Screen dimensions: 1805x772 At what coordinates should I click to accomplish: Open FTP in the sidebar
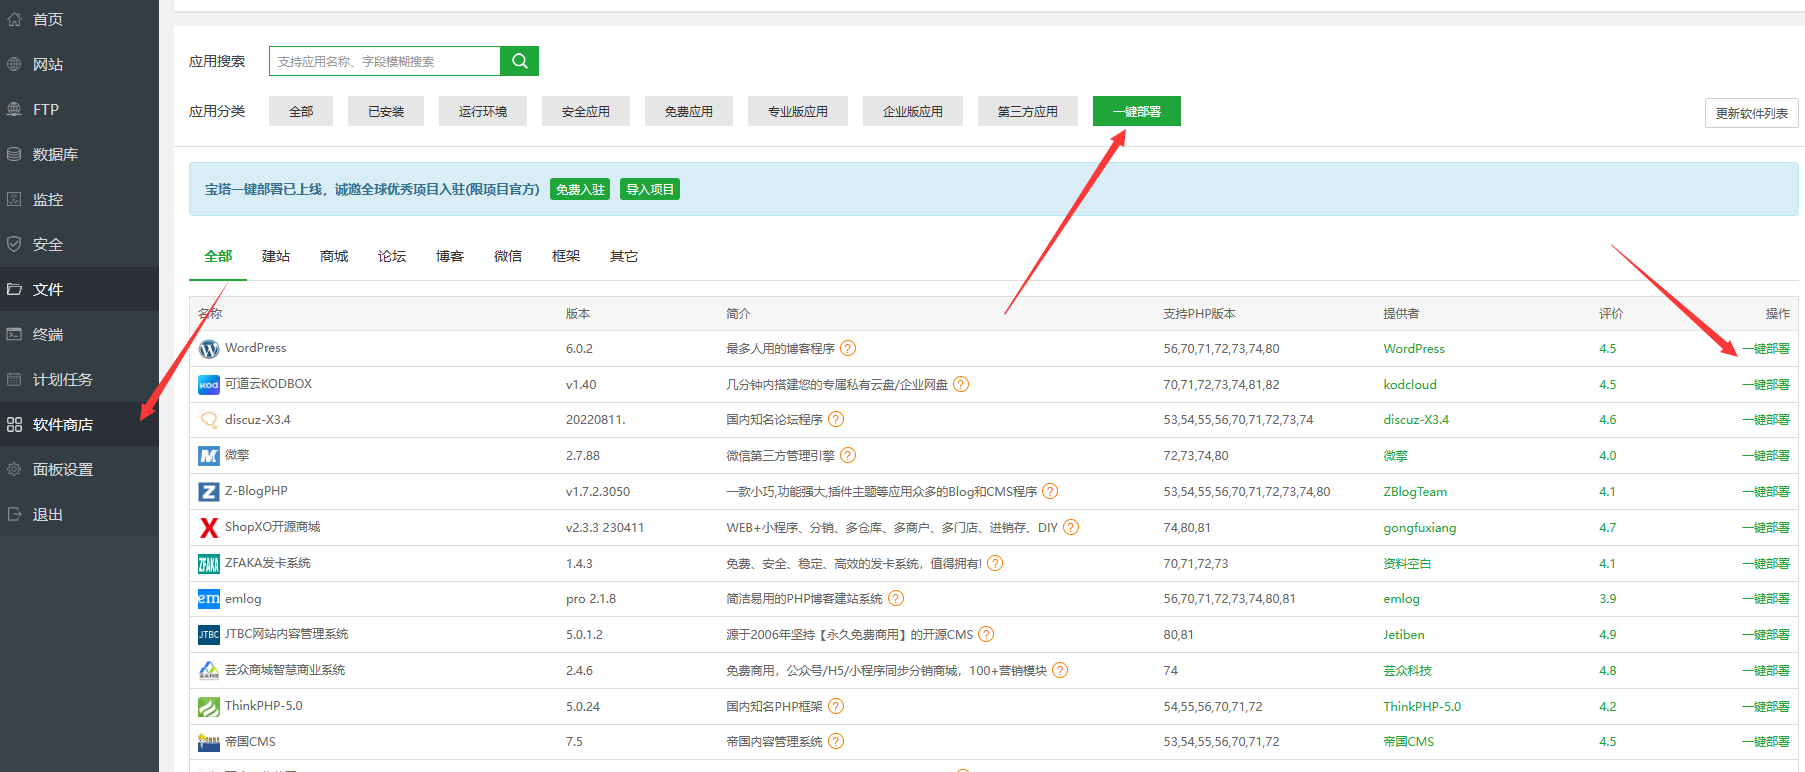79,109
